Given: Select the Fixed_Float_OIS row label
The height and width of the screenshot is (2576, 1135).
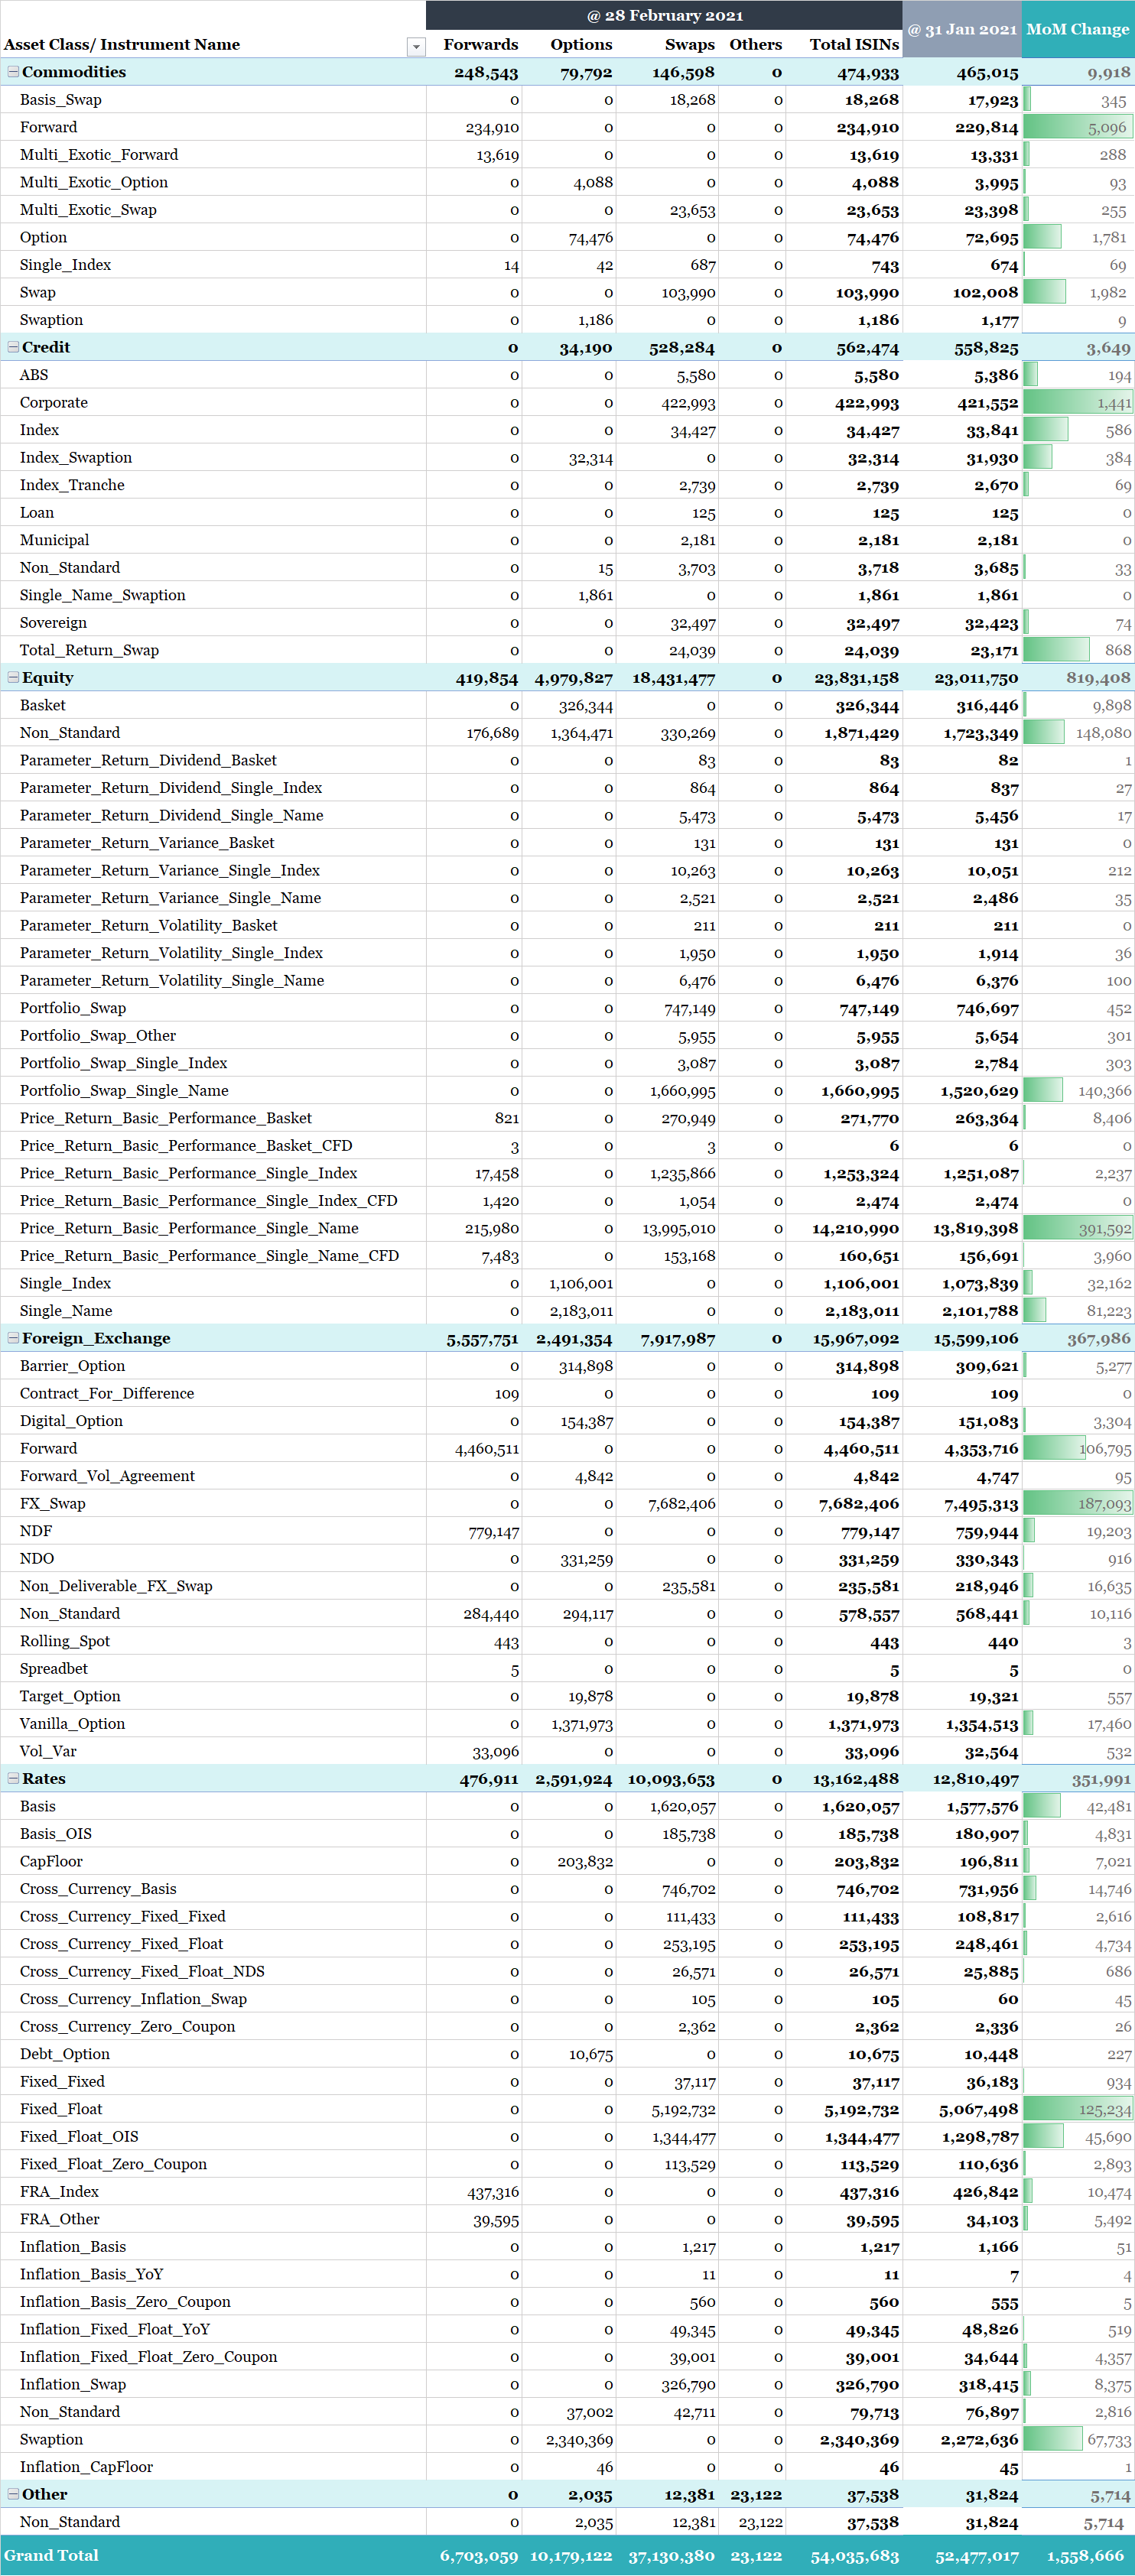Looking at the screenshot, I should point(79,2137).
